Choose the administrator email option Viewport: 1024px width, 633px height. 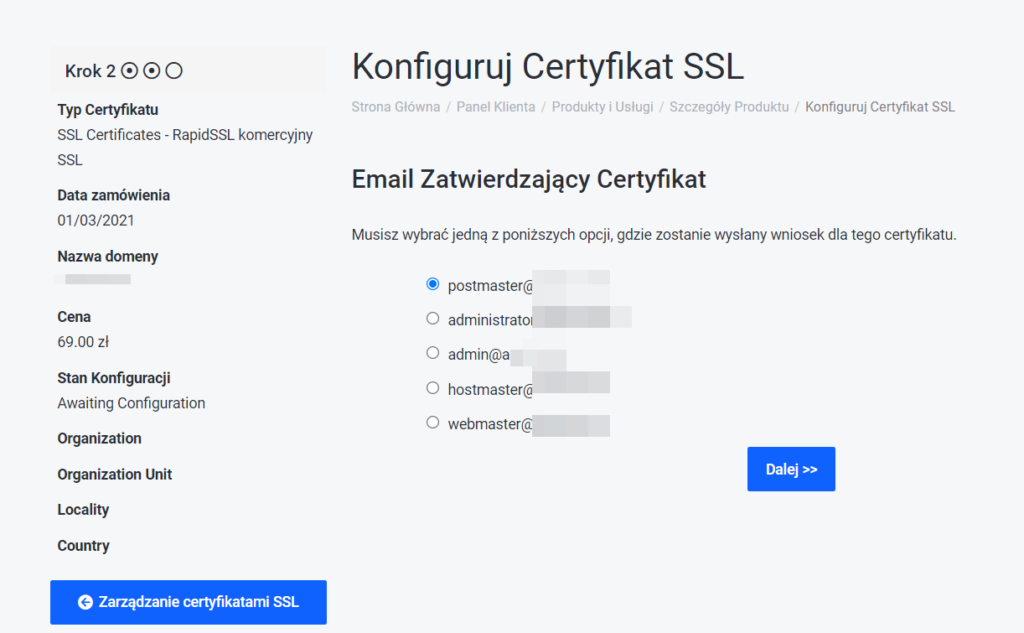click(432, 319)
